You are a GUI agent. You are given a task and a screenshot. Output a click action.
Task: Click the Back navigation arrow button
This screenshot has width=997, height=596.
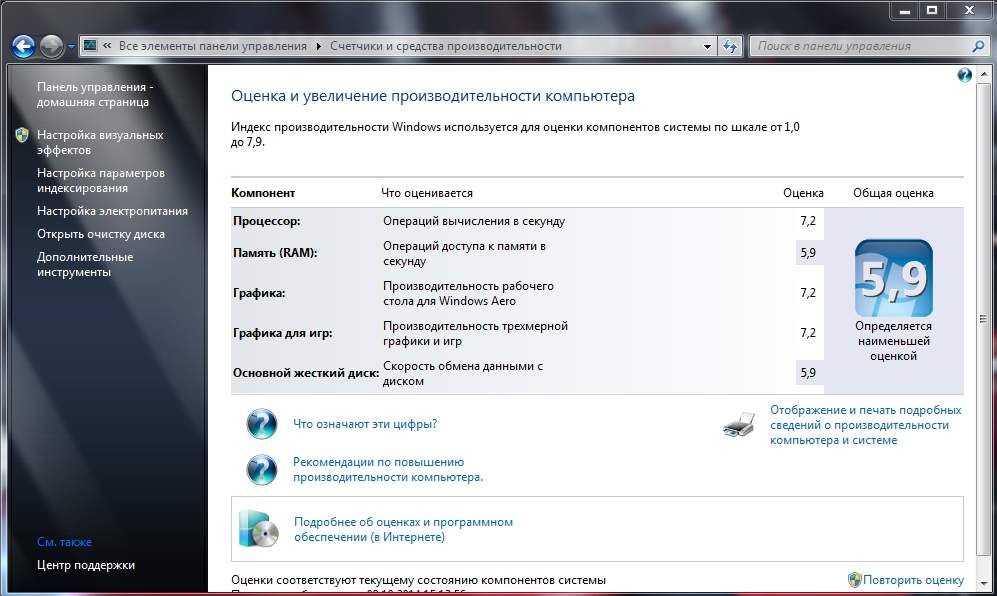tap(24, 46)
